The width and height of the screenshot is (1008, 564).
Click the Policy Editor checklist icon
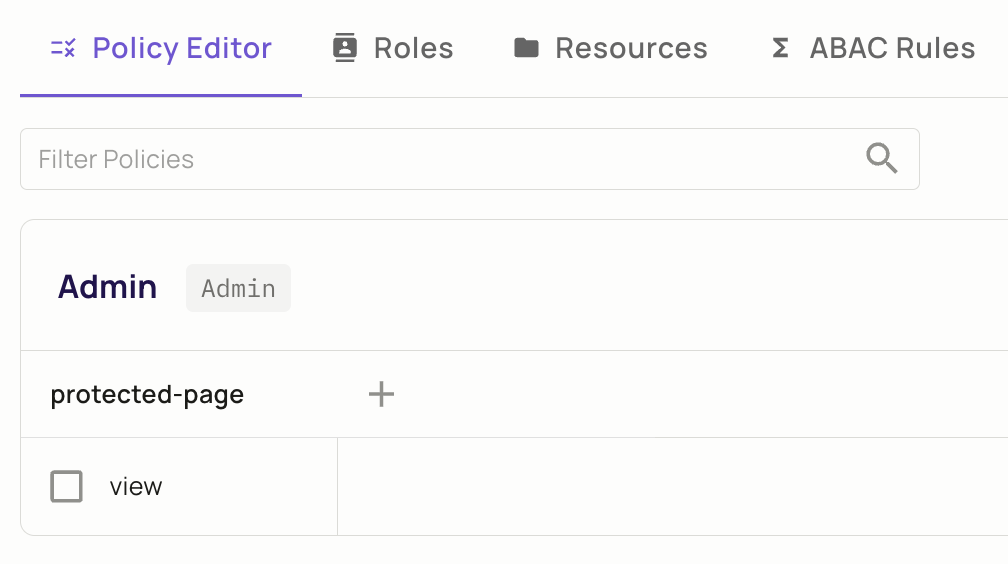point(63,48)
